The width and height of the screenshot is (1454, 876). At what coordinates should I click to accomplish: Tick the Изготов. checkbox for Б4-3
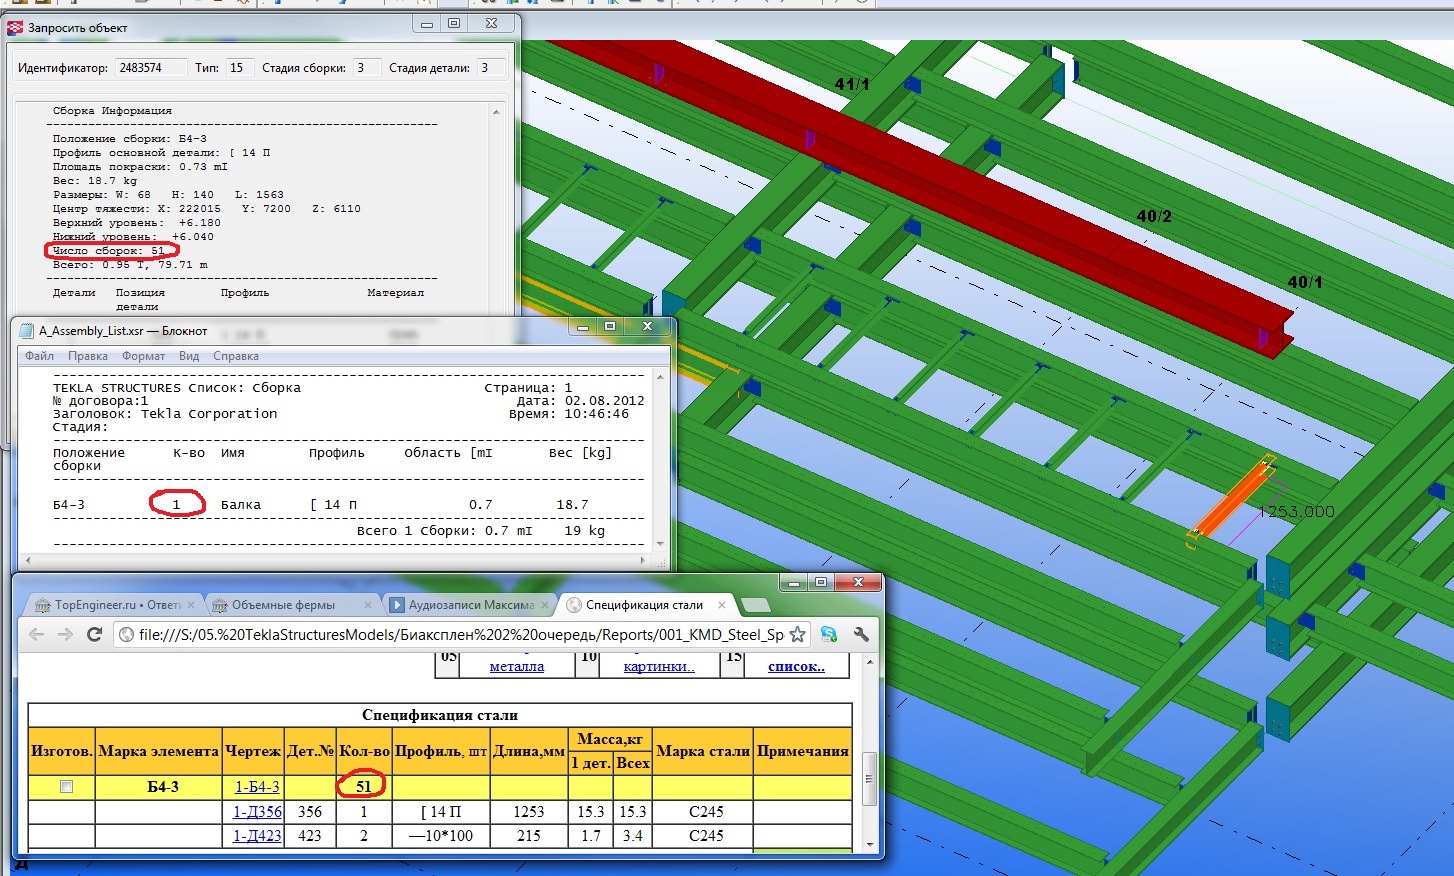(x=66, y=787)
